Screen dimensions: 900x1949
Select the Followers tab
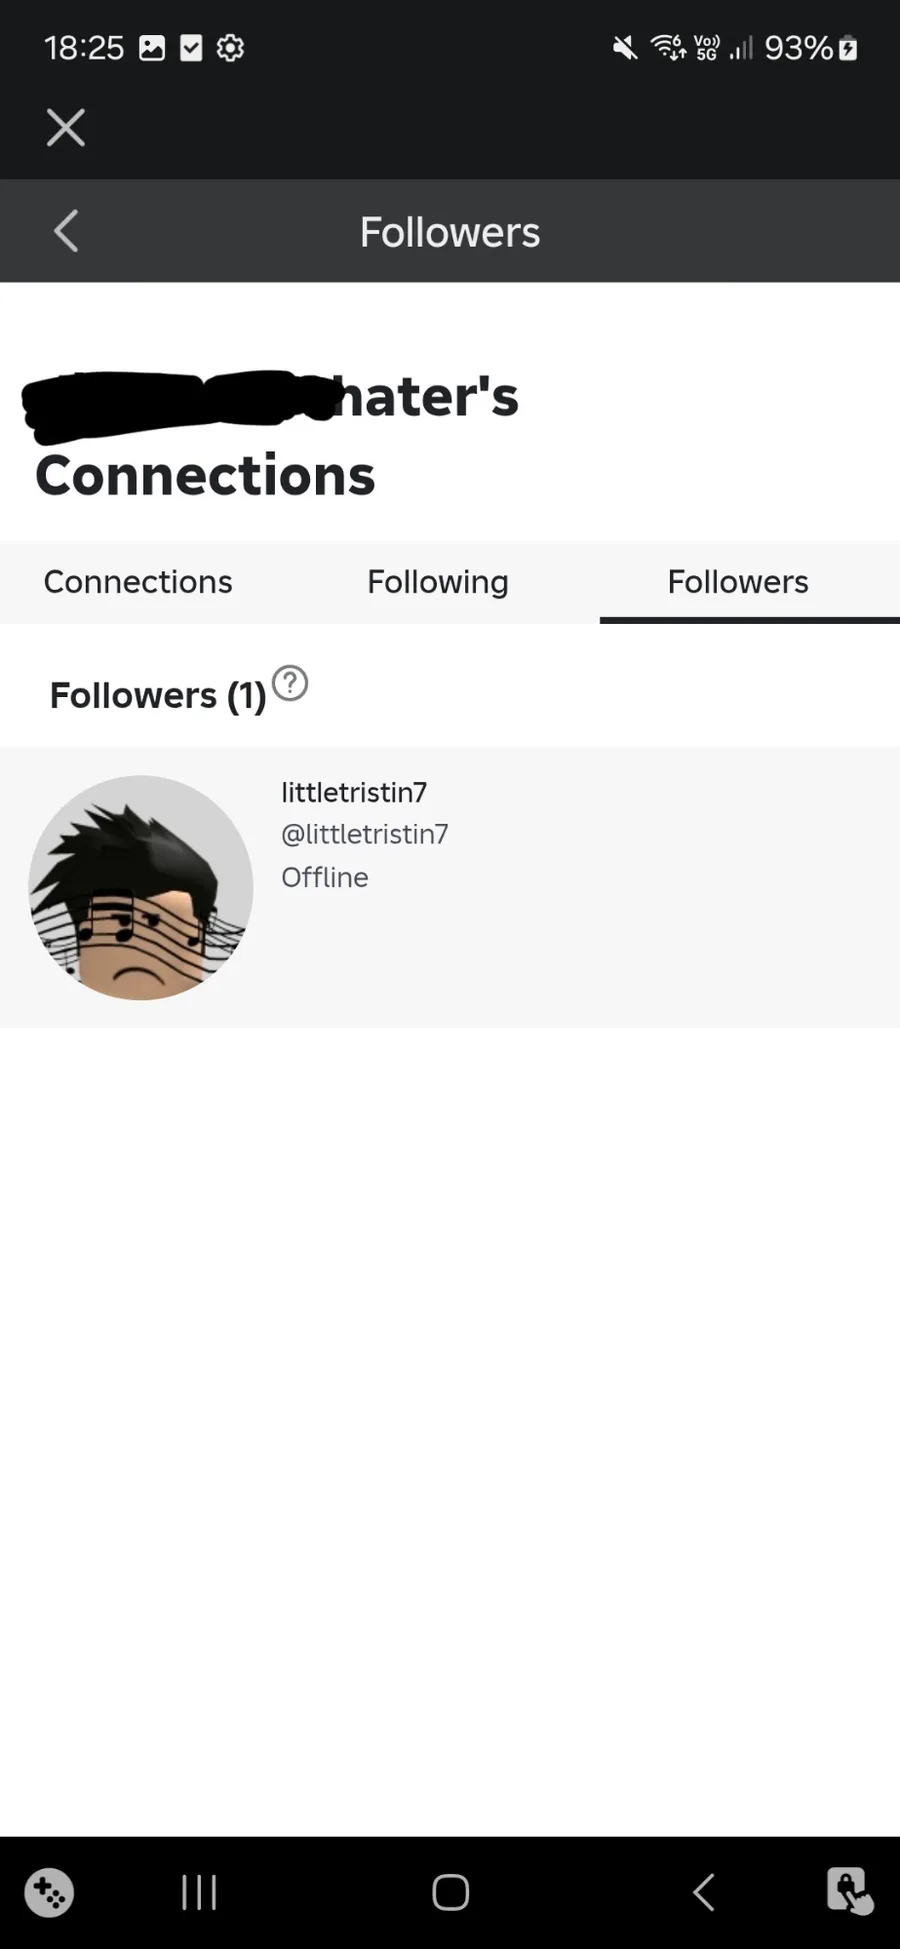pyautogui.click(x=738, y=582)
